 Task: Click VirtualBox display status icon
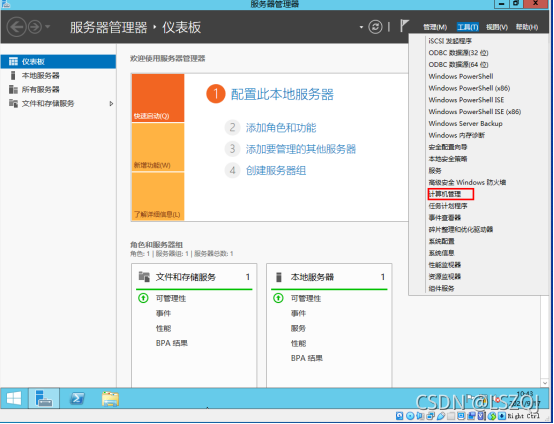pyautogui.click(x=461, y=416)
